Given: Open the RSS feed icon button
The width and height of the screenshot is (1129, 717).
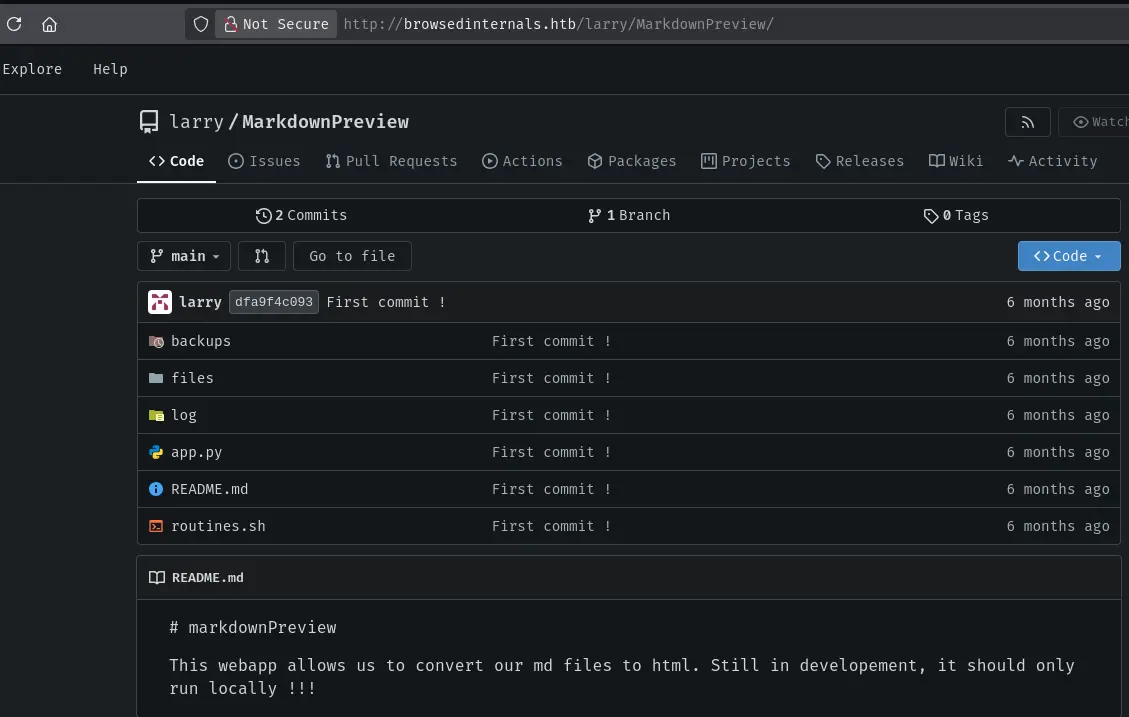Looking at the screenshot, I should [x=1027, y=122].
